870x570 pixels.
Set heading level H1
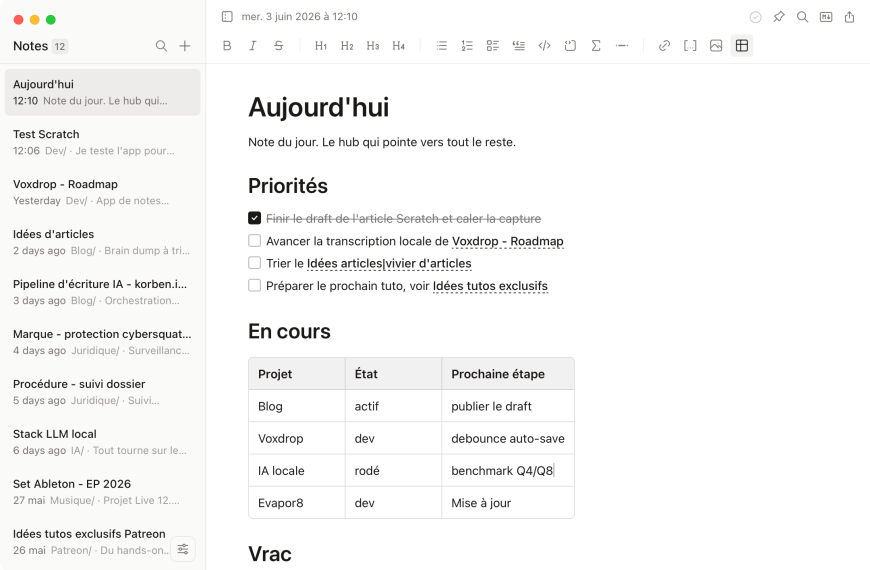pos(321,46)
